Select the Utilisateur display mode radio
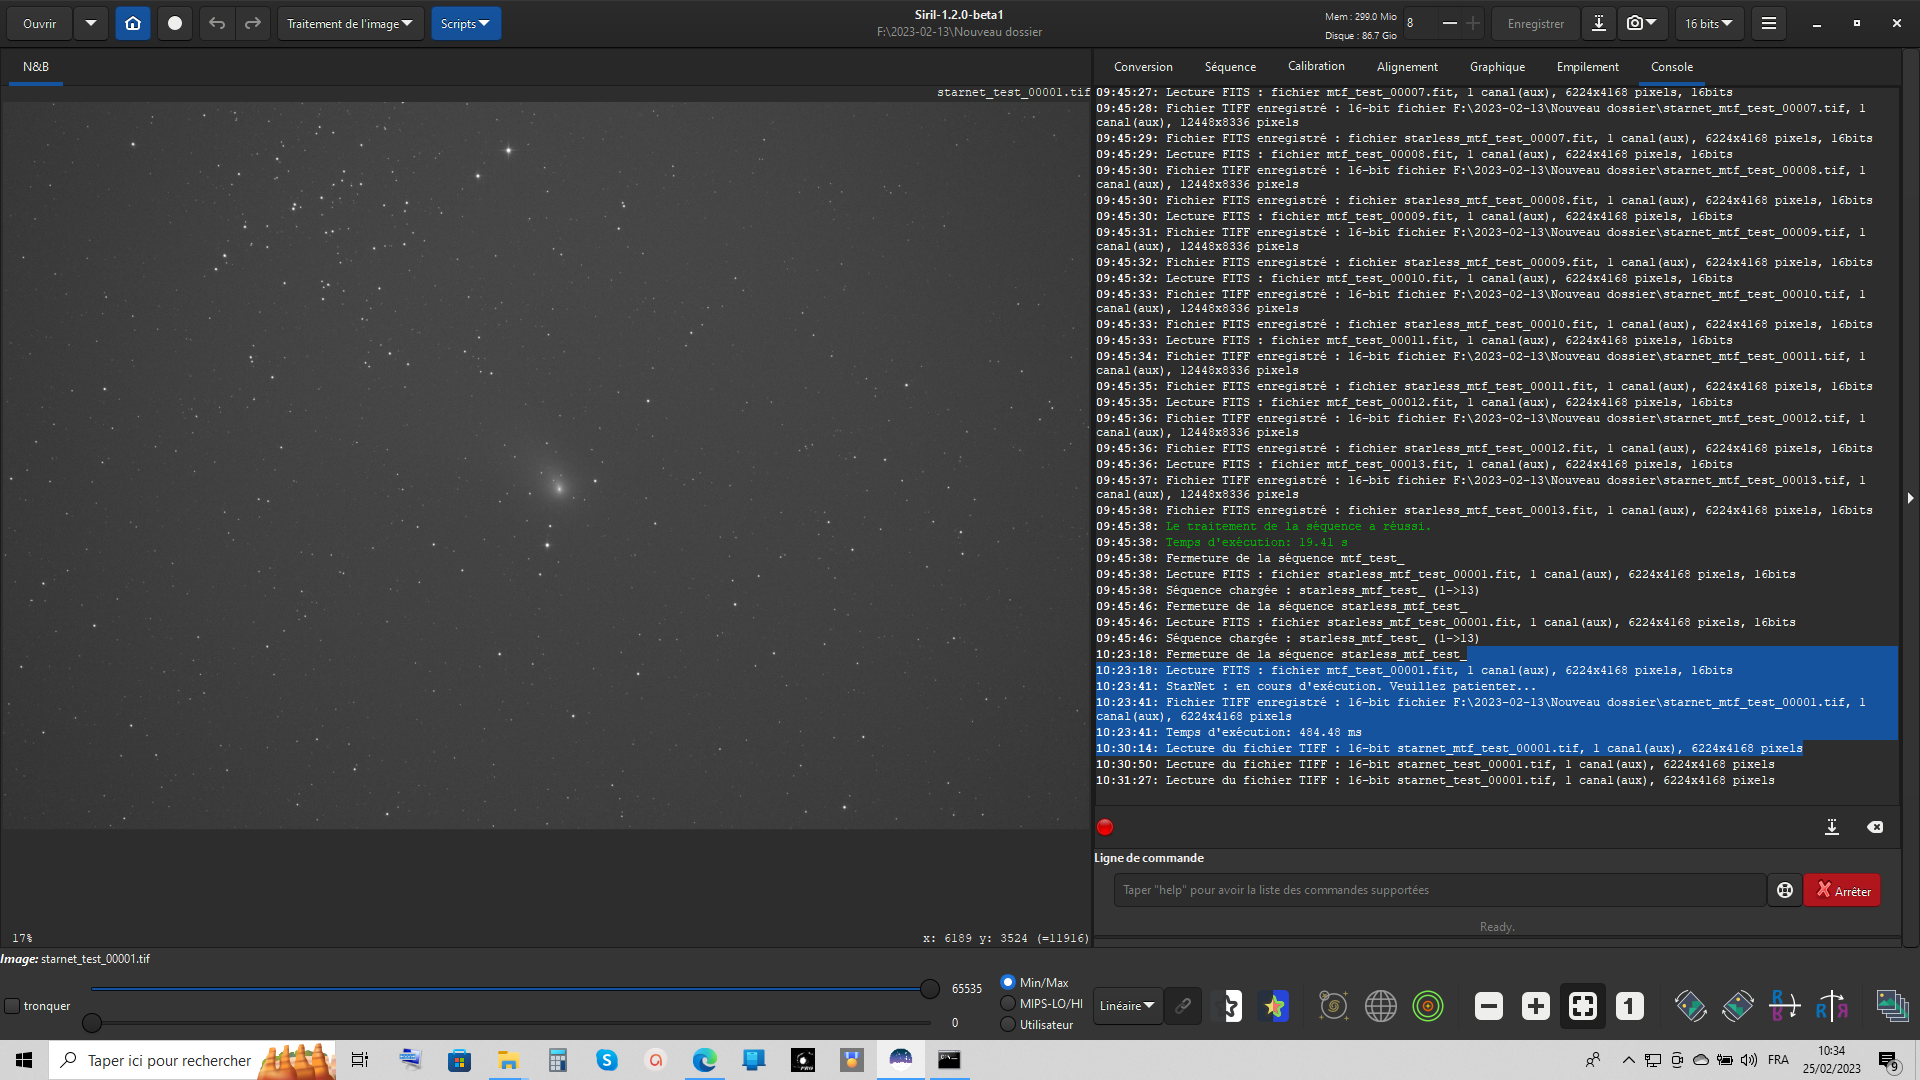Screen dimensions: 1920x1080 (x=1008, y=1024)
